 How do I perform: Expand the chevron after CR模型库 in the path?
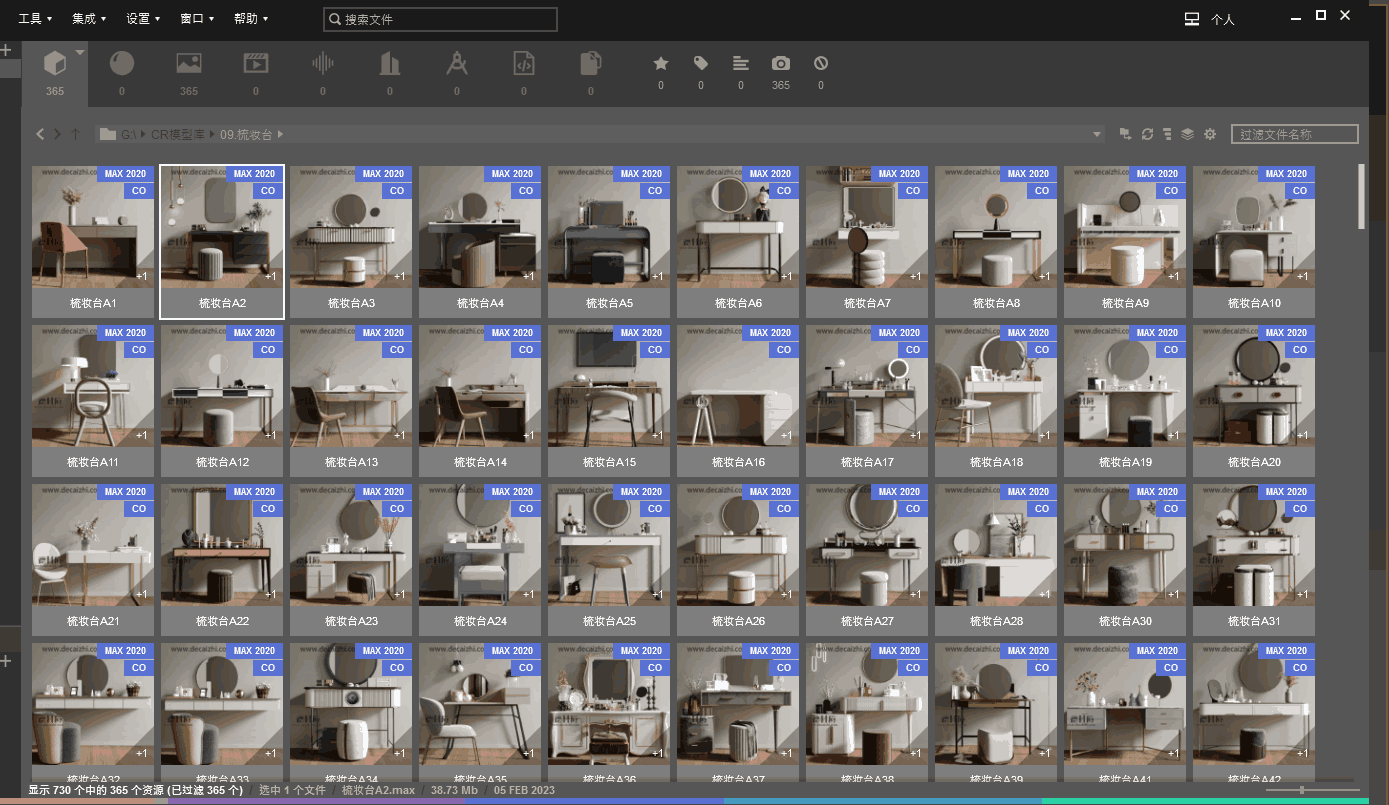point(212,134)
